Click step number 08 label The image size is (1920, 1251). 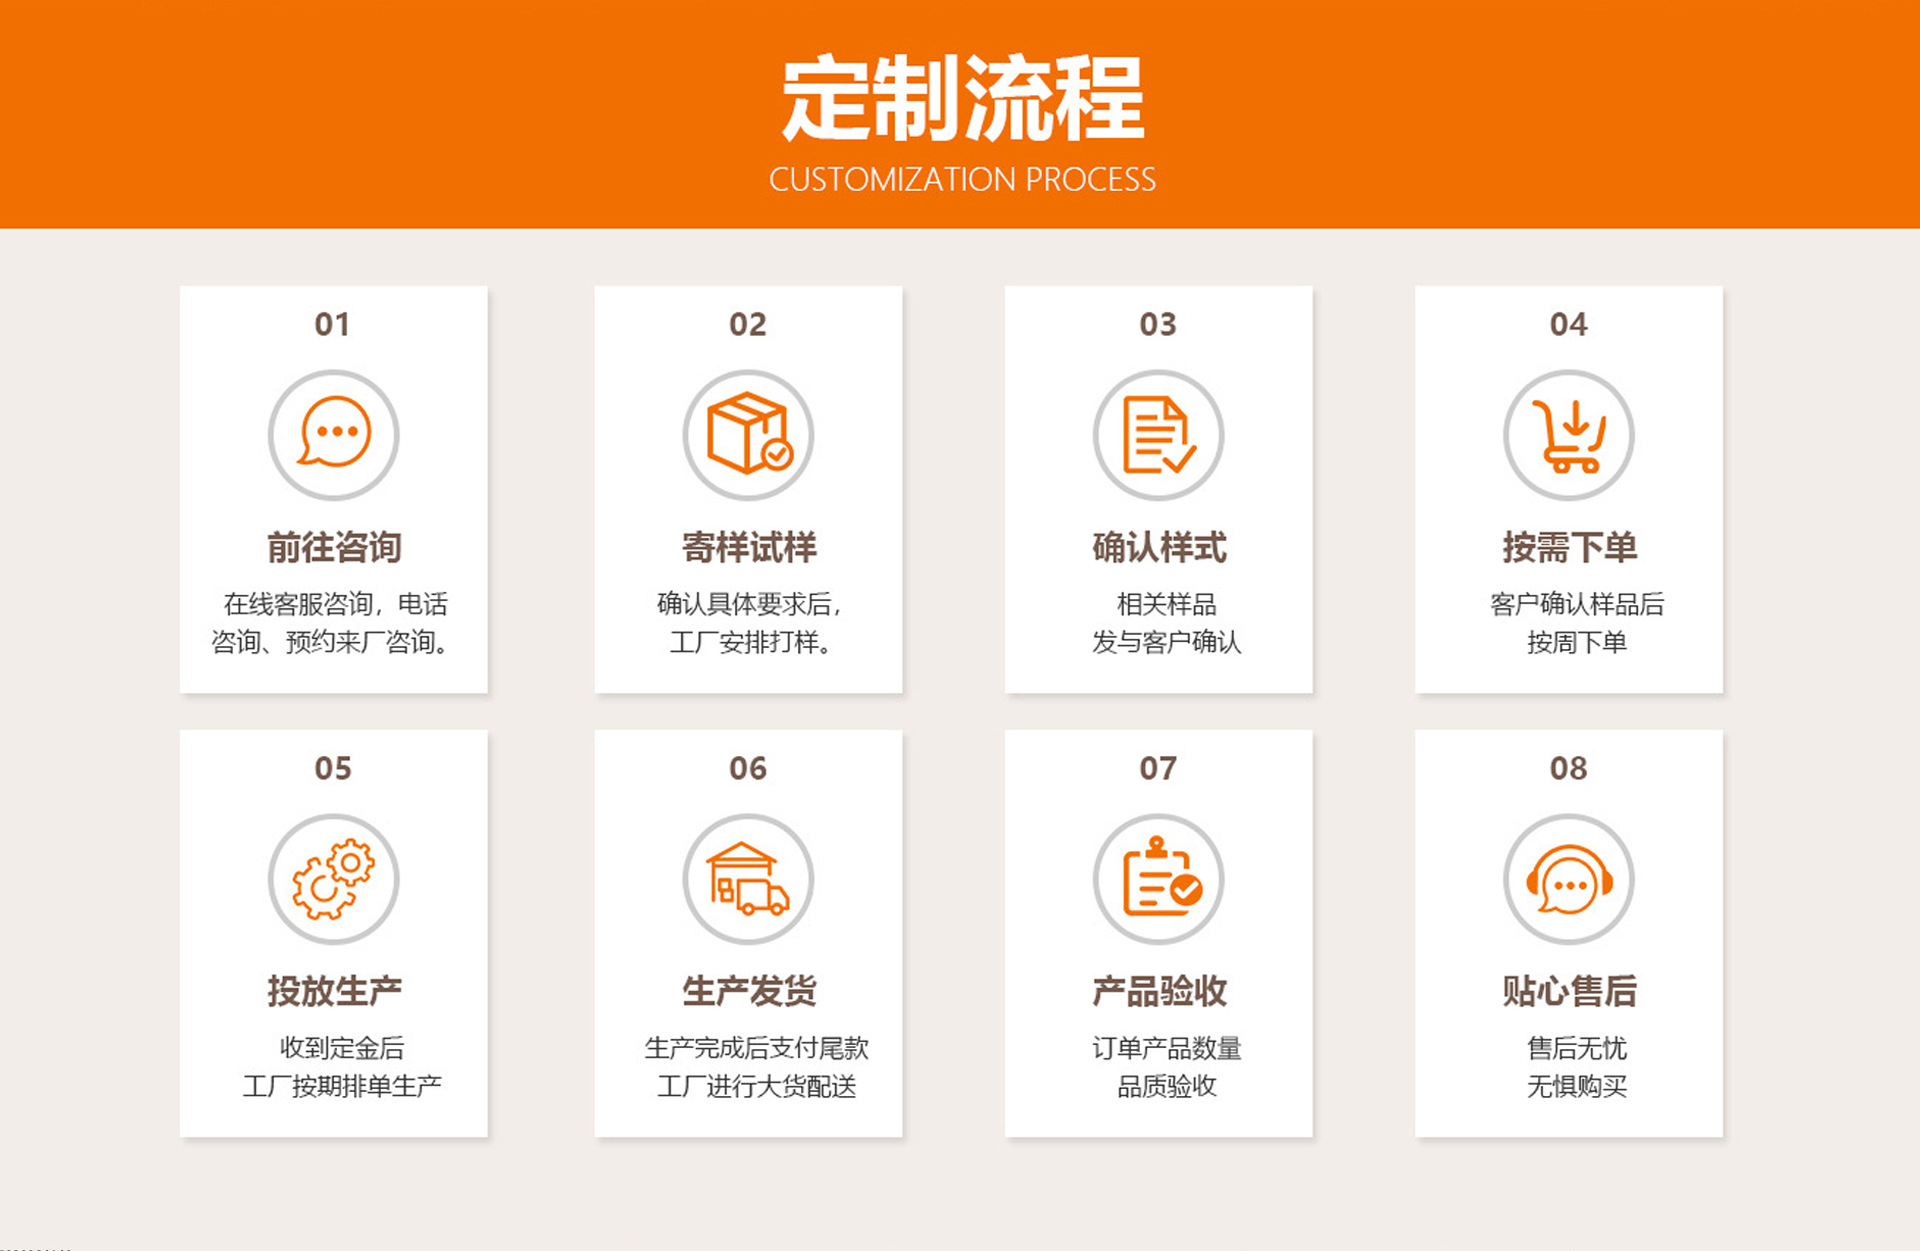(1568, 768)
